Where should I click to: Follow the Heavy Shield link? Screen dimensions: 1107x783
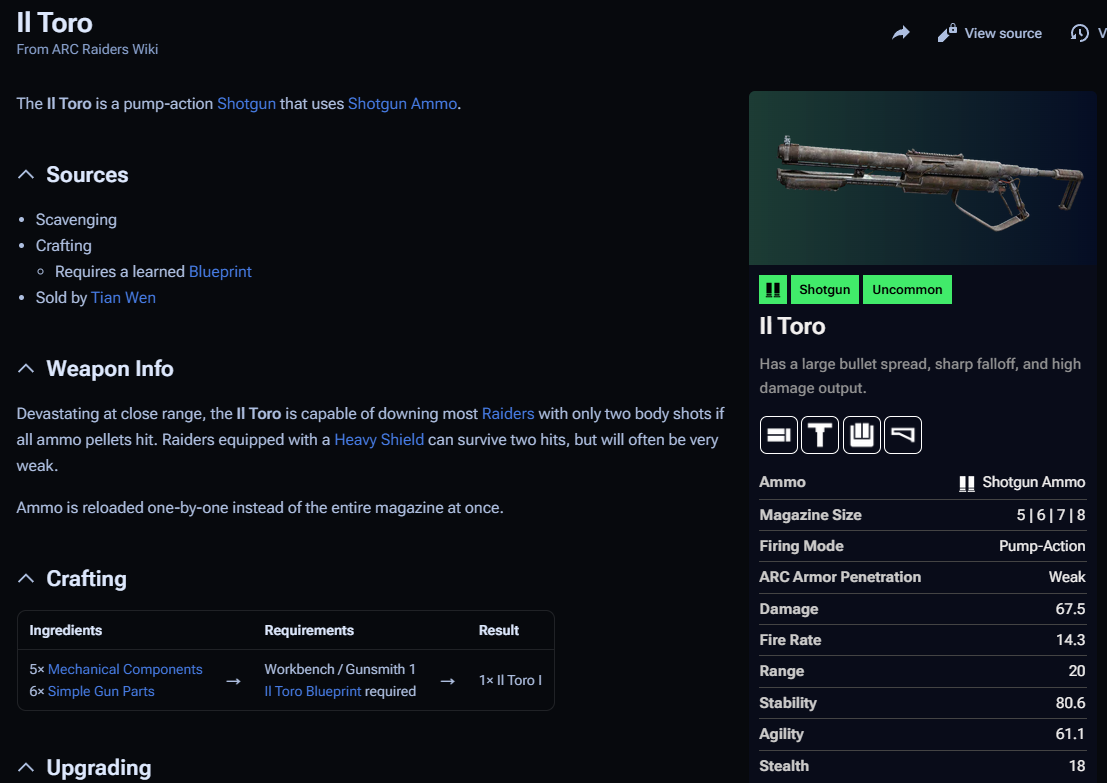coord(379,440)
